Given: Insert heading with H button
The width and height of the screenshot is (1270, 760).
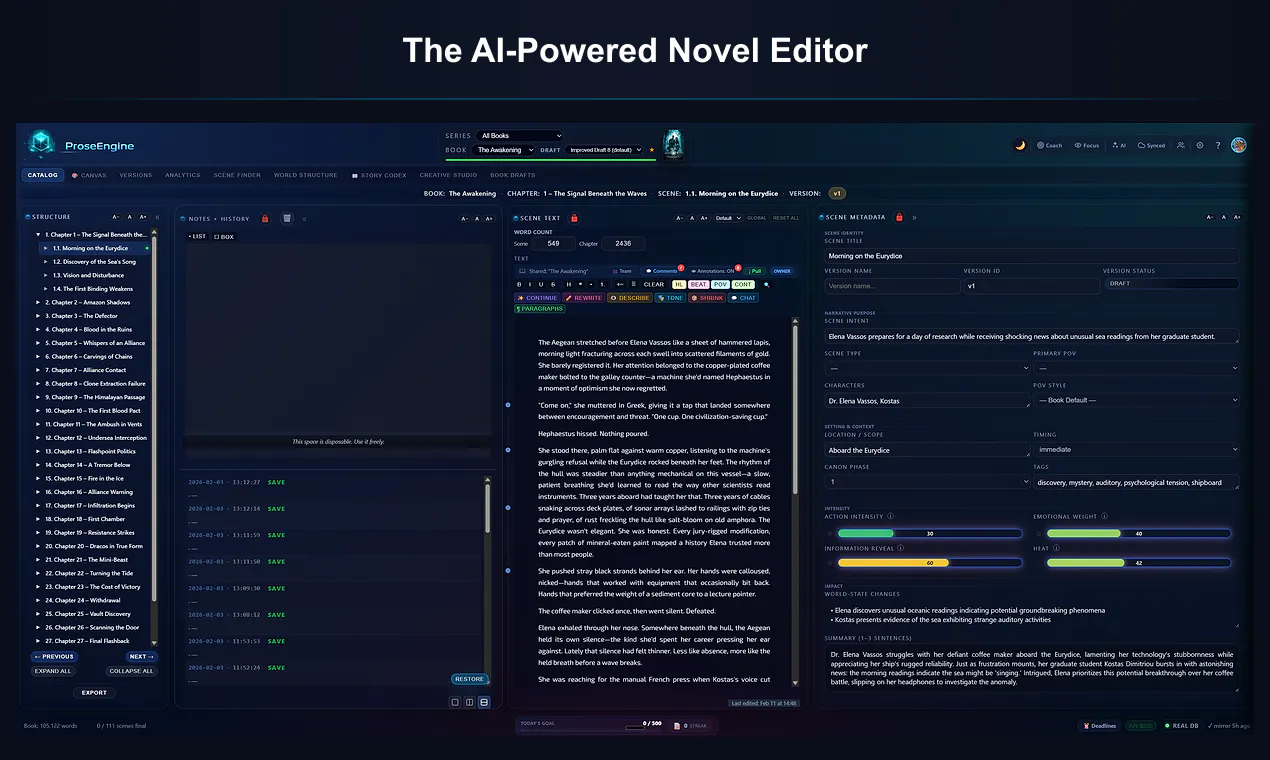Looking at the screenshot, I should click(569, 284).
